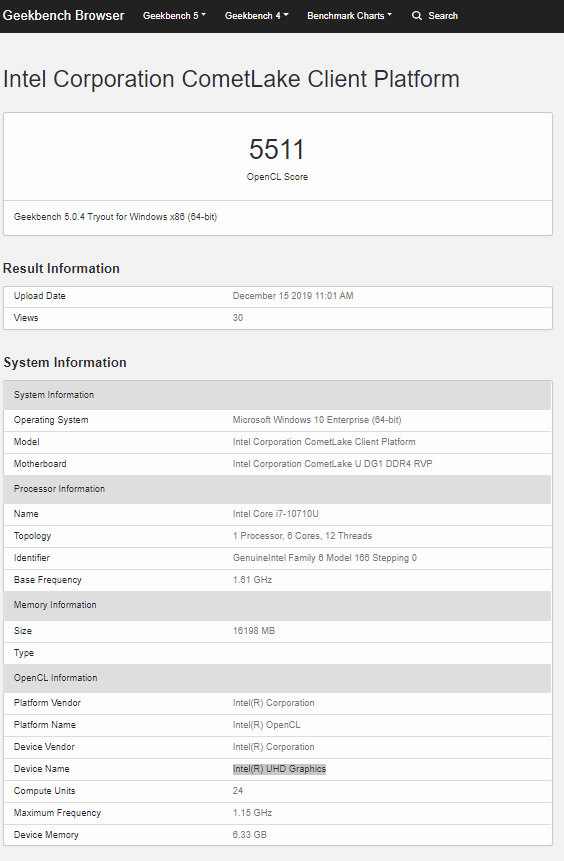Go to Geekbench Browser home link
Screen dimensions: 564x861
(64, 15)
